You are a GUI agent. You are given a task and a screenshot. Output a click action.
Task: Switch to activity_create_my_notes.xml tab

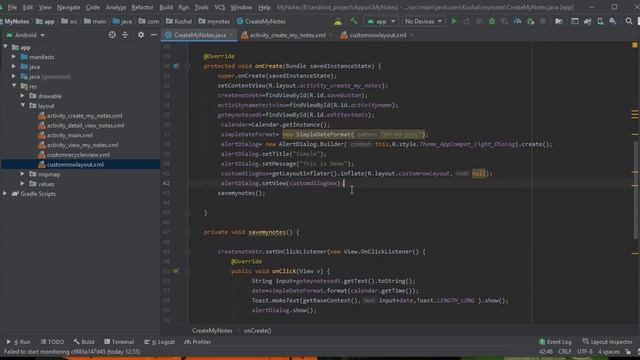coord(287,35)
